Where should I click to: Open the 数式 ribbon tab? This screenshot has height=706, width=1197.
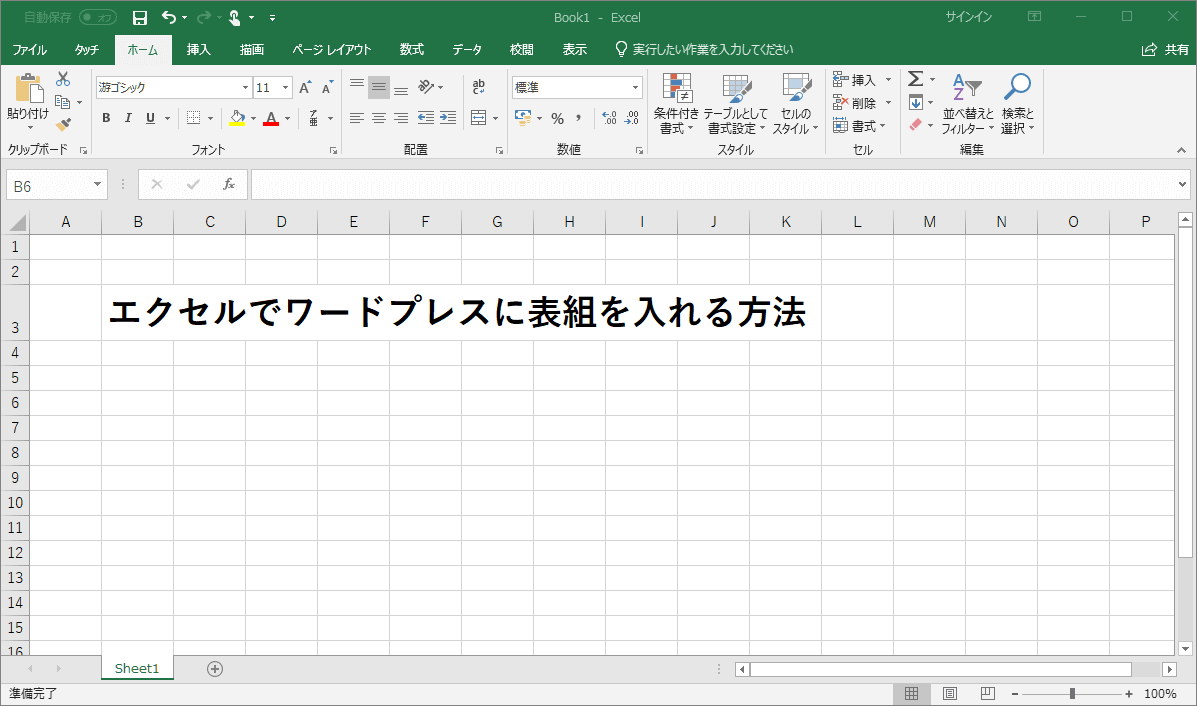[x=411, y=50]
